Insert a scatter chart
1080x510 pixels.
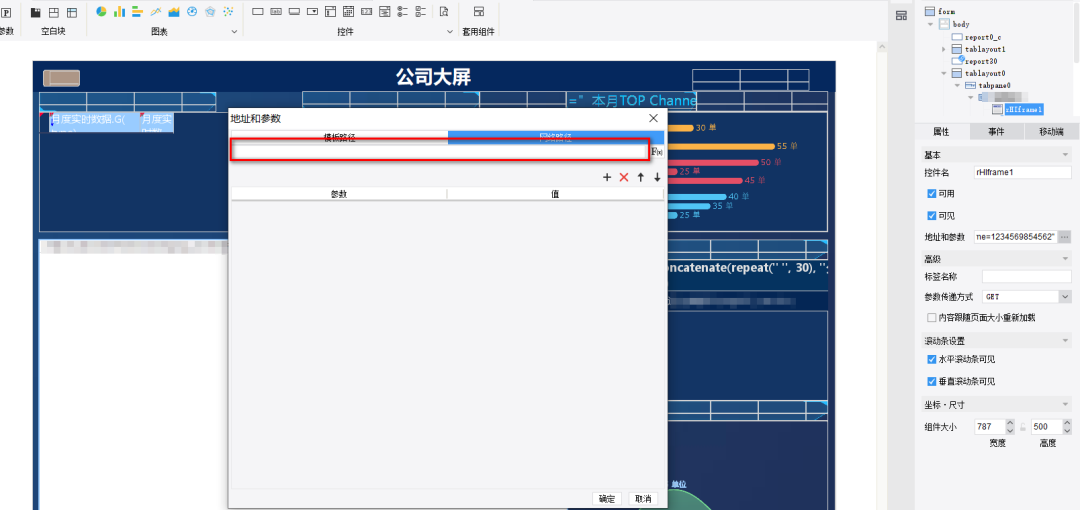point(229,12)
